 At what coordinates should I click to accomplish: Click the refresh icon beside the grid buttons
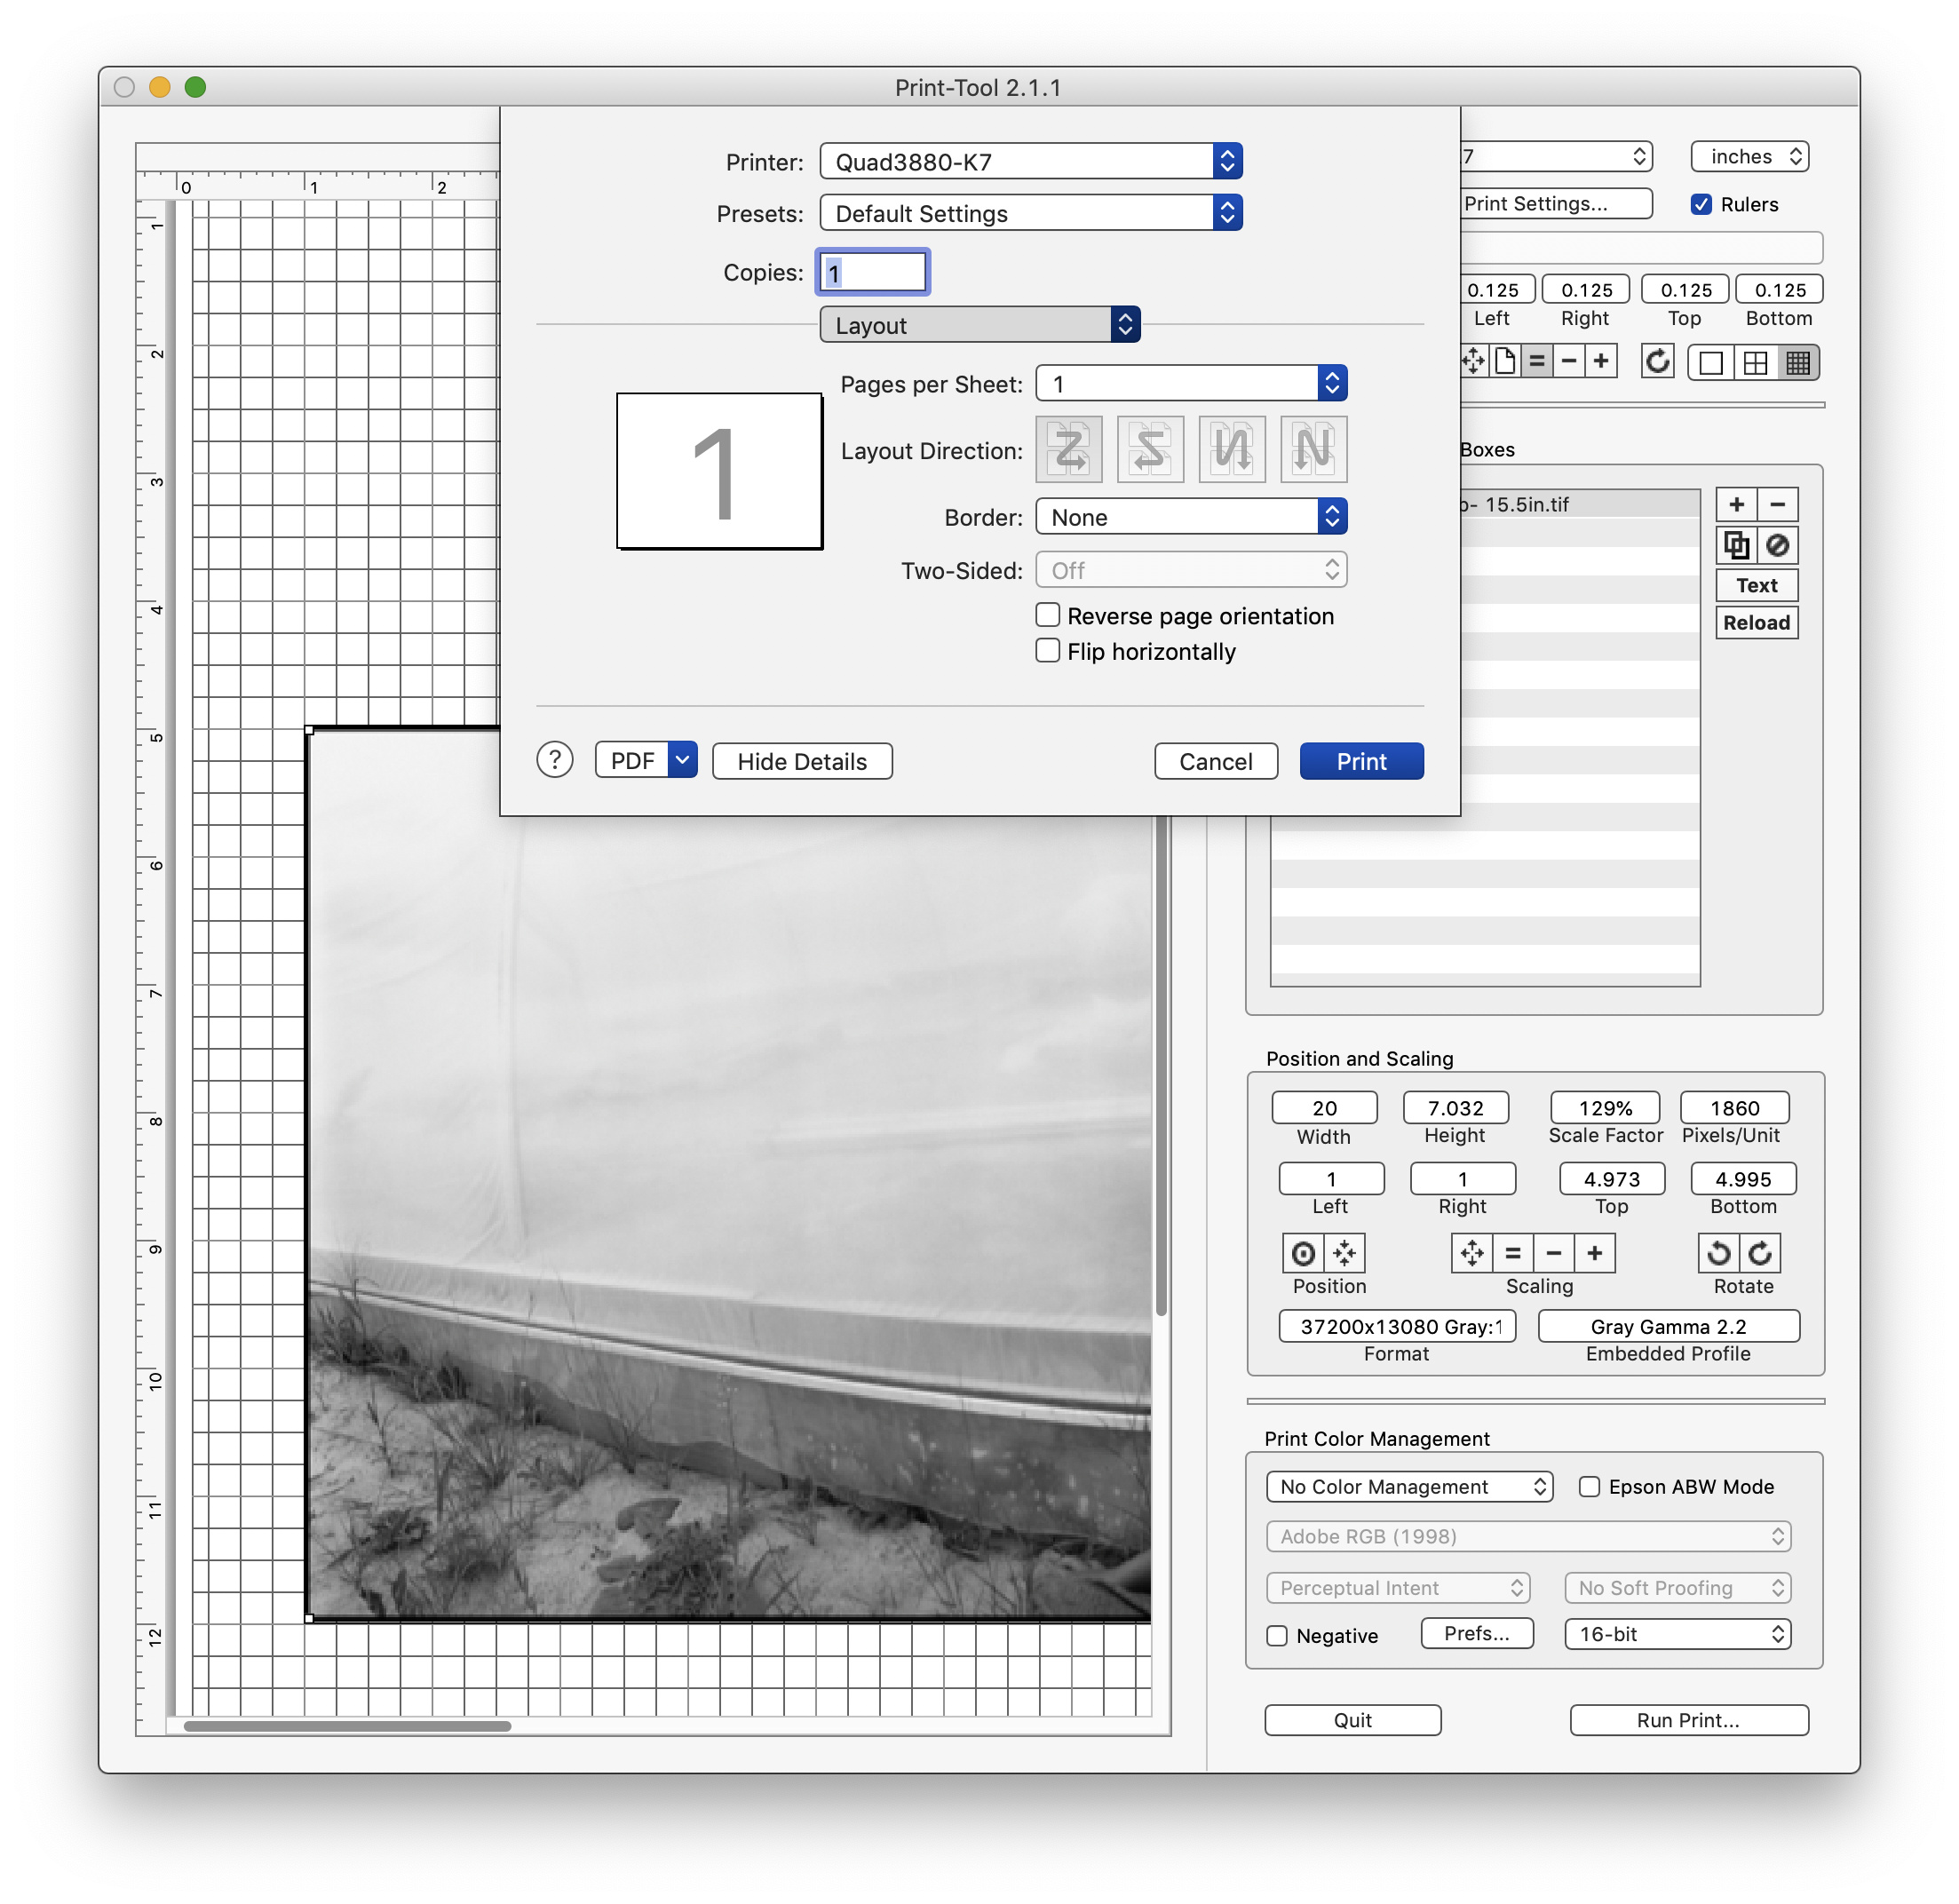(1657, 361)
